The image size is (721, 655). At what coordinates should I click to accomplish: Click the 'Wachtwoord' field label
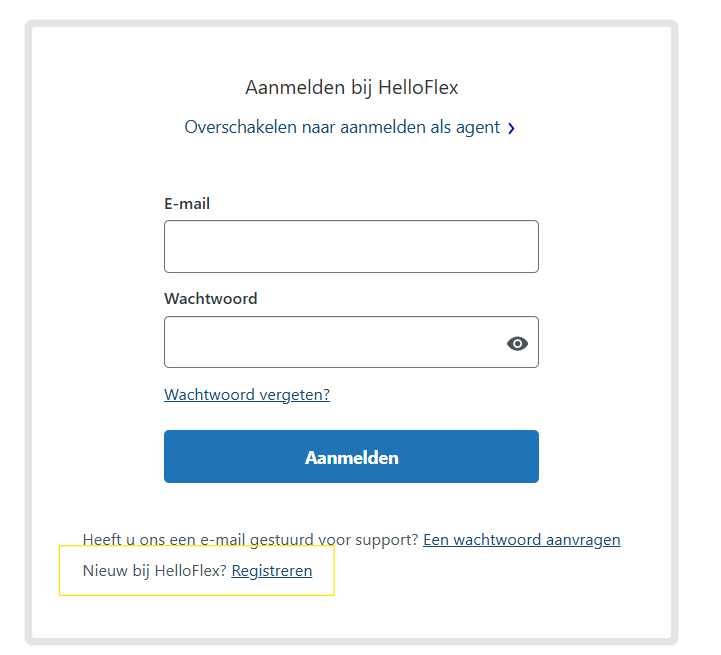click(210, 298)
